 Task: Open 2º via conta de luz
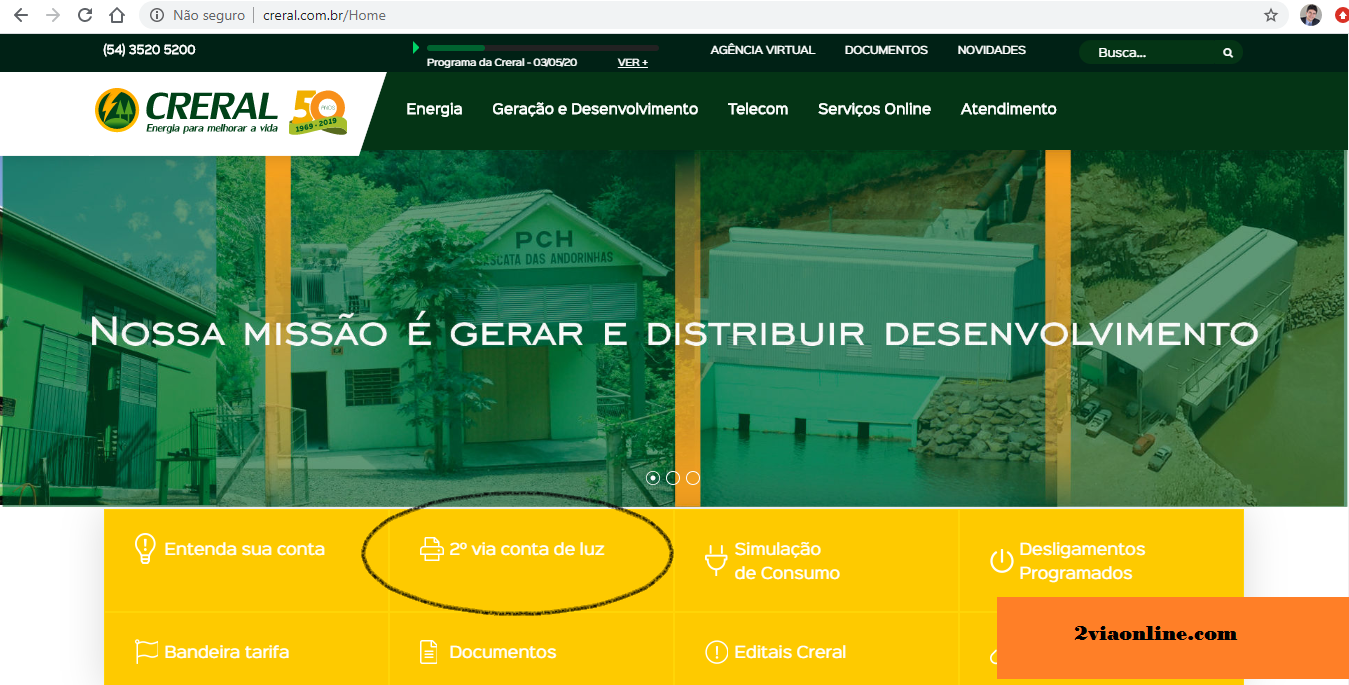click(527, 549)
